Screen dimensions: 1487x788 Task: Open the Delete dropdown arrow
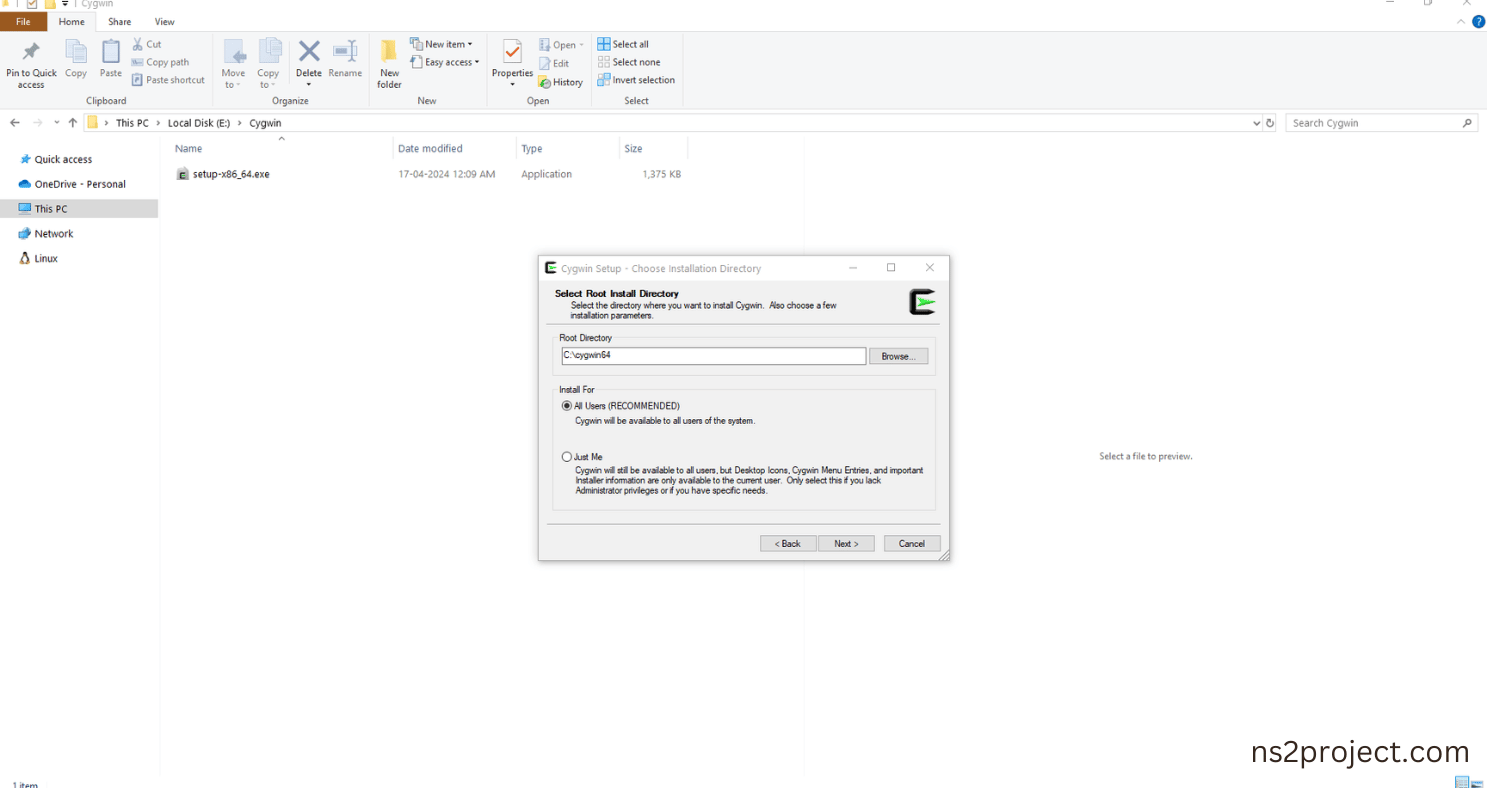pos(309,84)
